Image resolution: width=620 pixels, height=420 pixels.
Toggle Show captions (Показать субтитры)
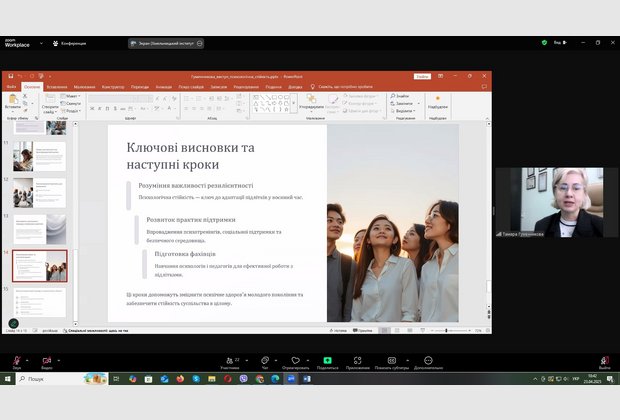coord(391,361)
